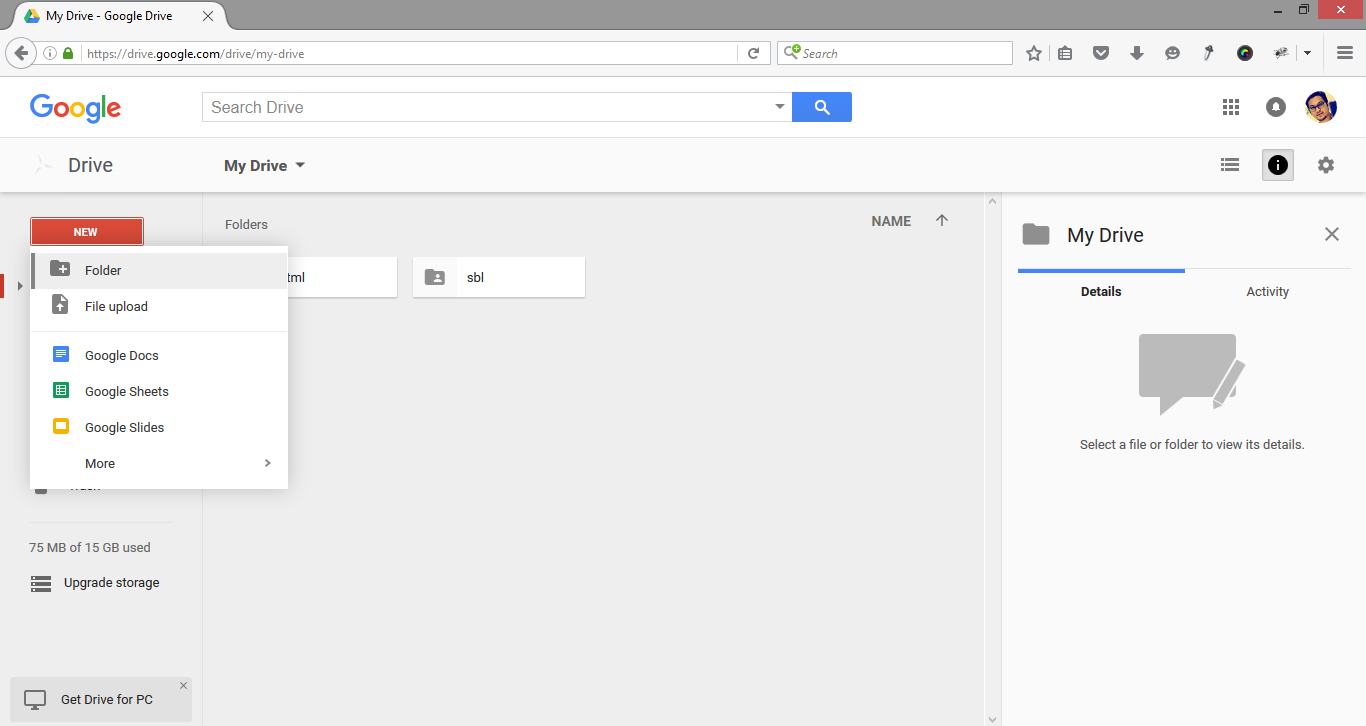Expand the My Drive breadcrumb dropdown
1366x726 pixels.
pyautogui.click(x=299, y=165)
